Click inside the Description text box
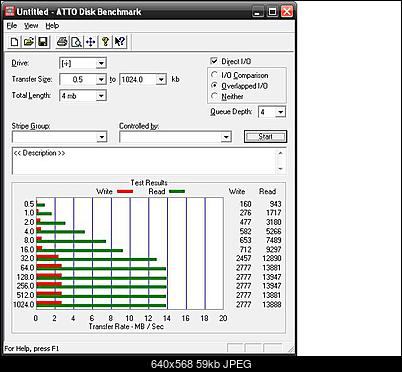The image size is (402, 372). 144,161
